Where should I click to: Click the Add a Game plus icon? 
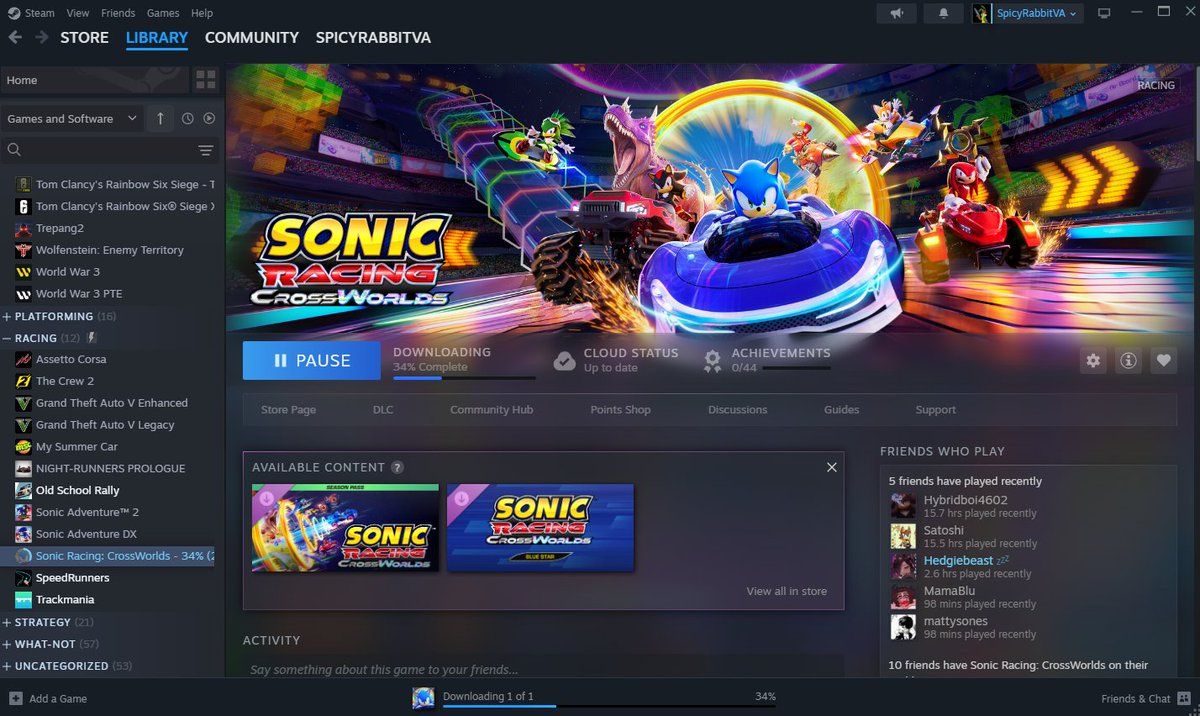[15, 698]
